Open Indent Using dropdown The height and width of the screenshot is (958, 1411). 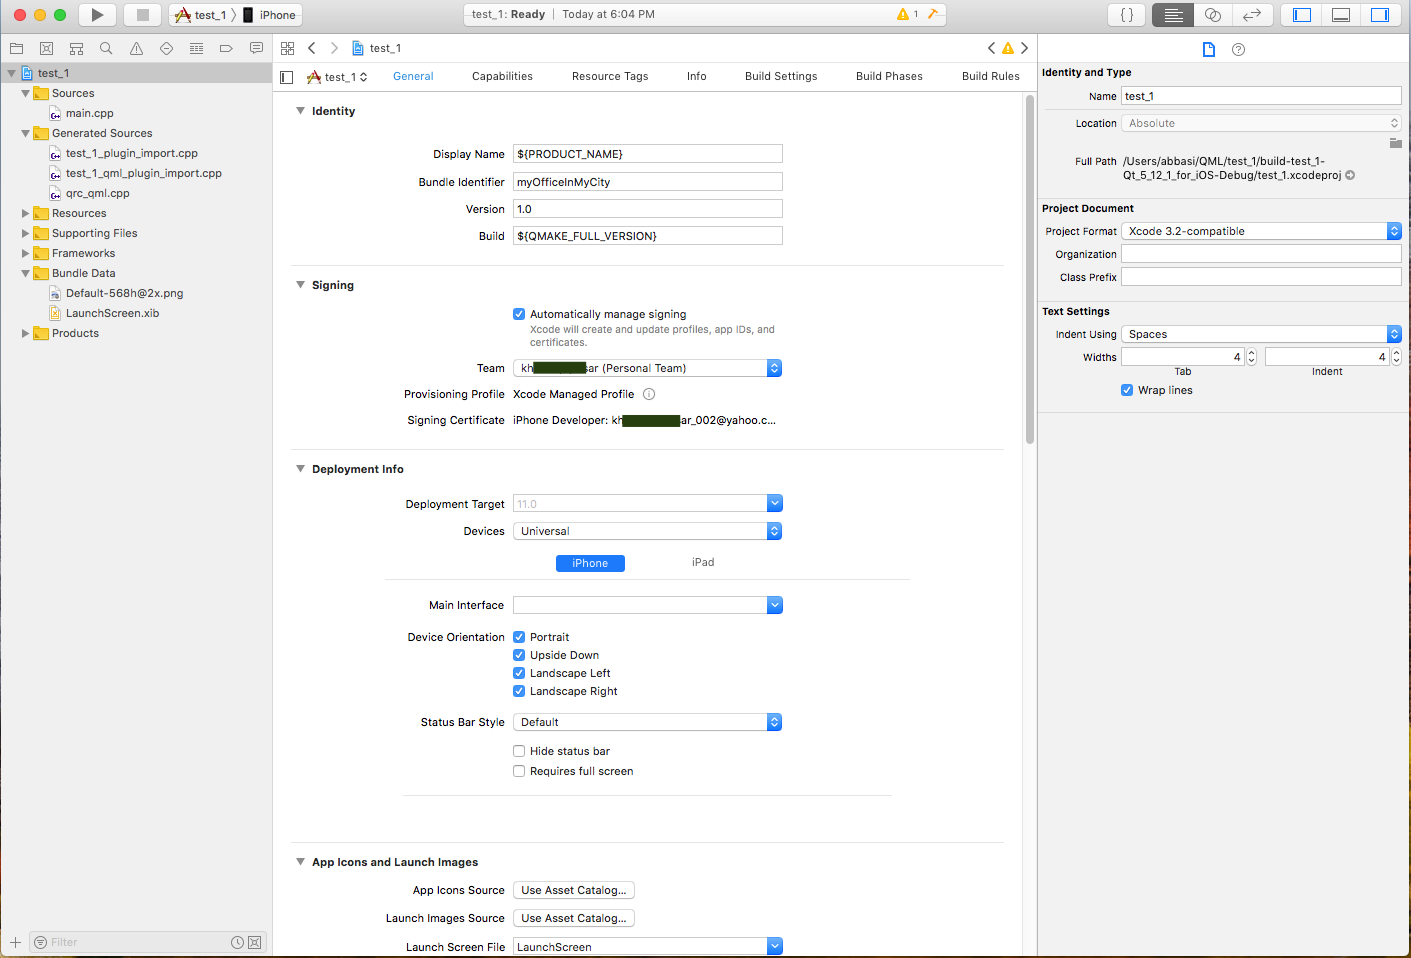(x=1261, y=334)
